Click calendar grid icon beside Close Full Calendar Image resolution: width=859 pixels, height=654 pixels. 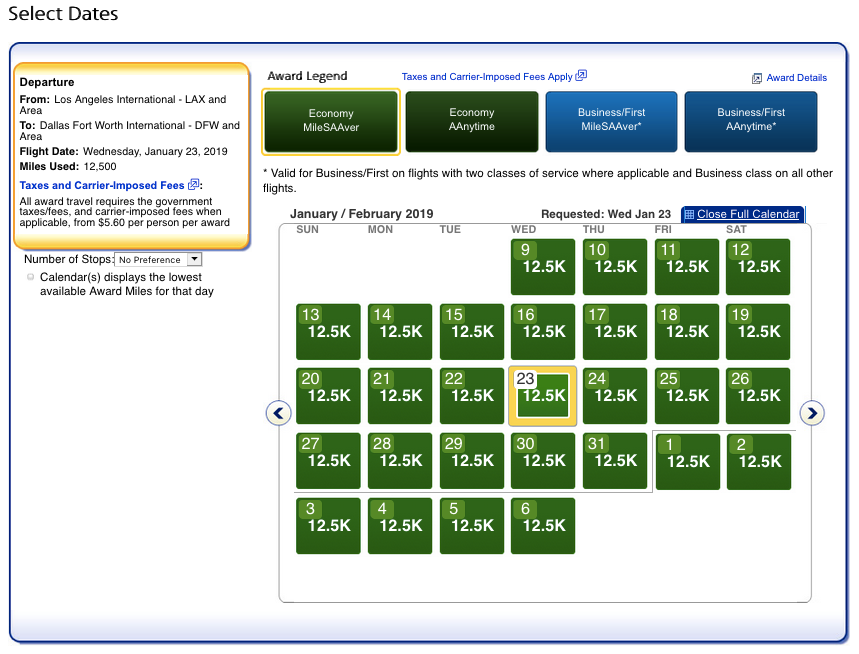[x=689, y=214]
